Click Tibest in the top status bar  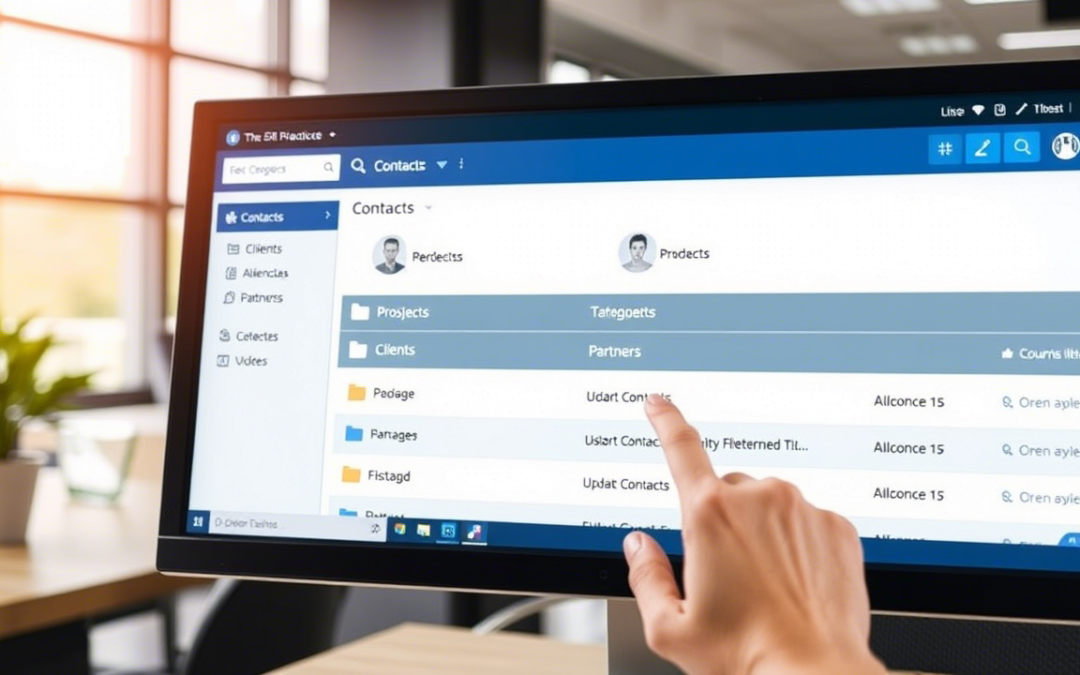coord(1048,108)
